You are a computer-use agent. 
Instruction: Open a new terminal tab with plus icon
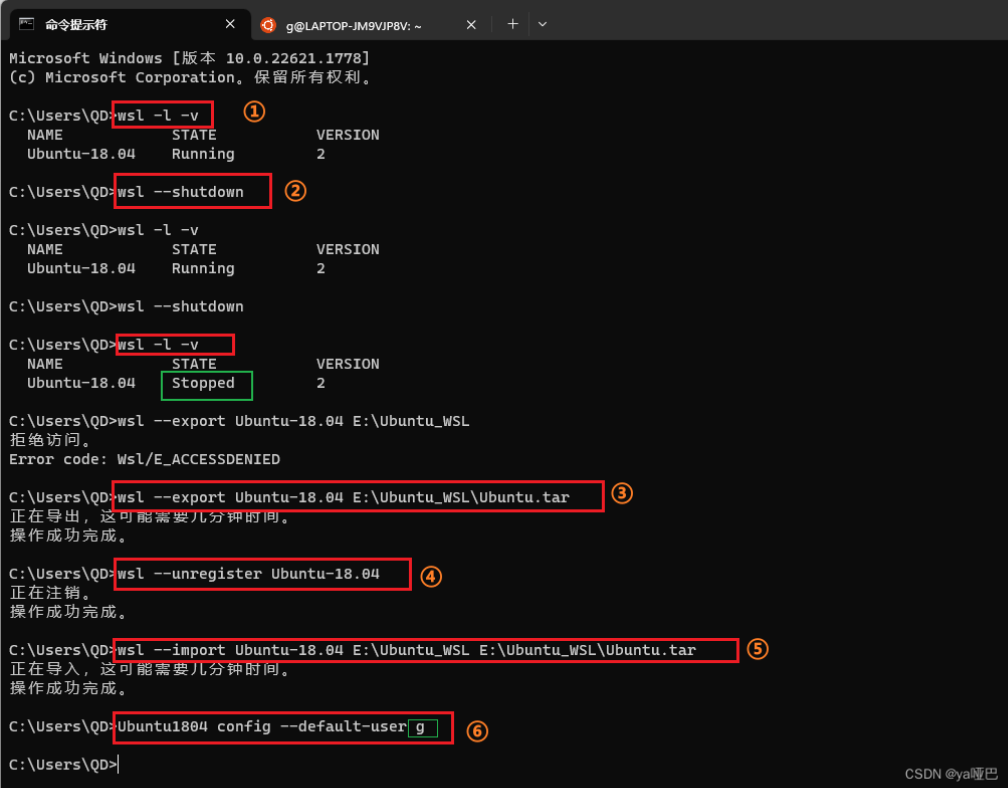[x=512, y=23]
